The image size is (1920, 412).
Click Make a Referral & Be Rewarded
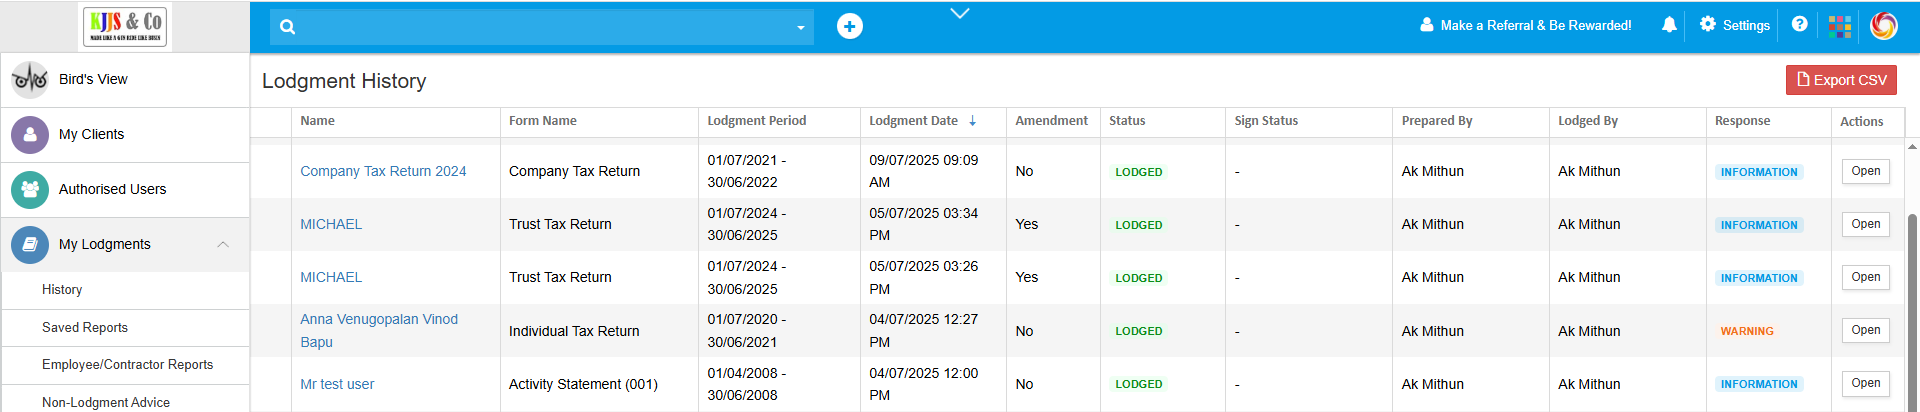coord(1526,25)
